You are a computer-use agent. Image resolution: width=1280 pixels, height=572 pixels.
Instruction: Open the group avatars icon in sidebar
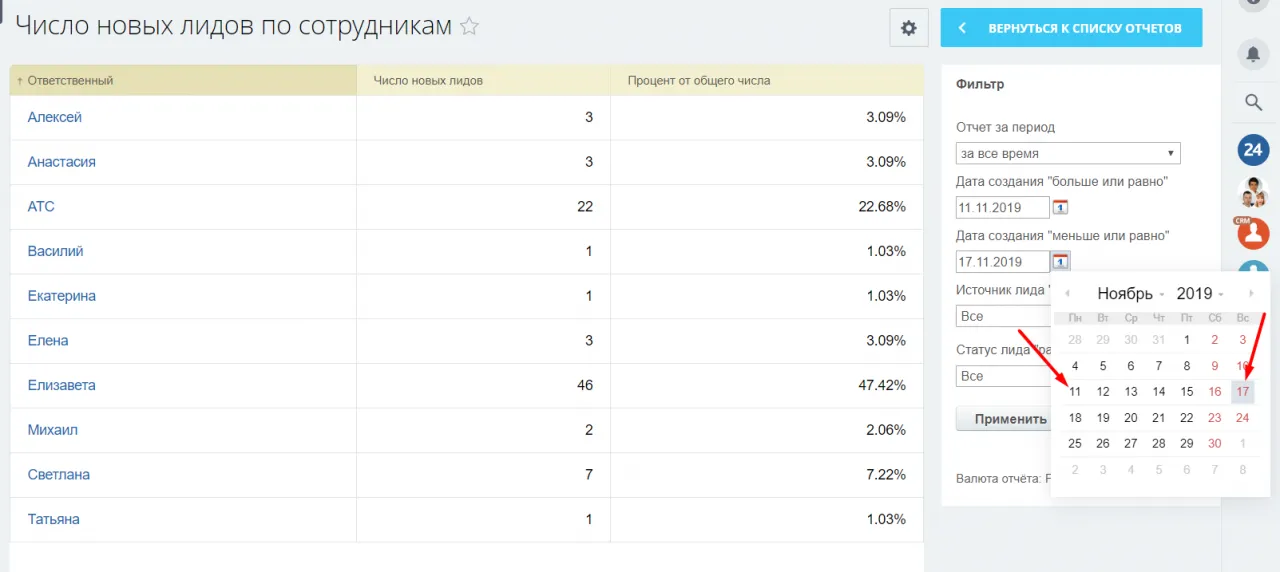(x=1252, y=191)
